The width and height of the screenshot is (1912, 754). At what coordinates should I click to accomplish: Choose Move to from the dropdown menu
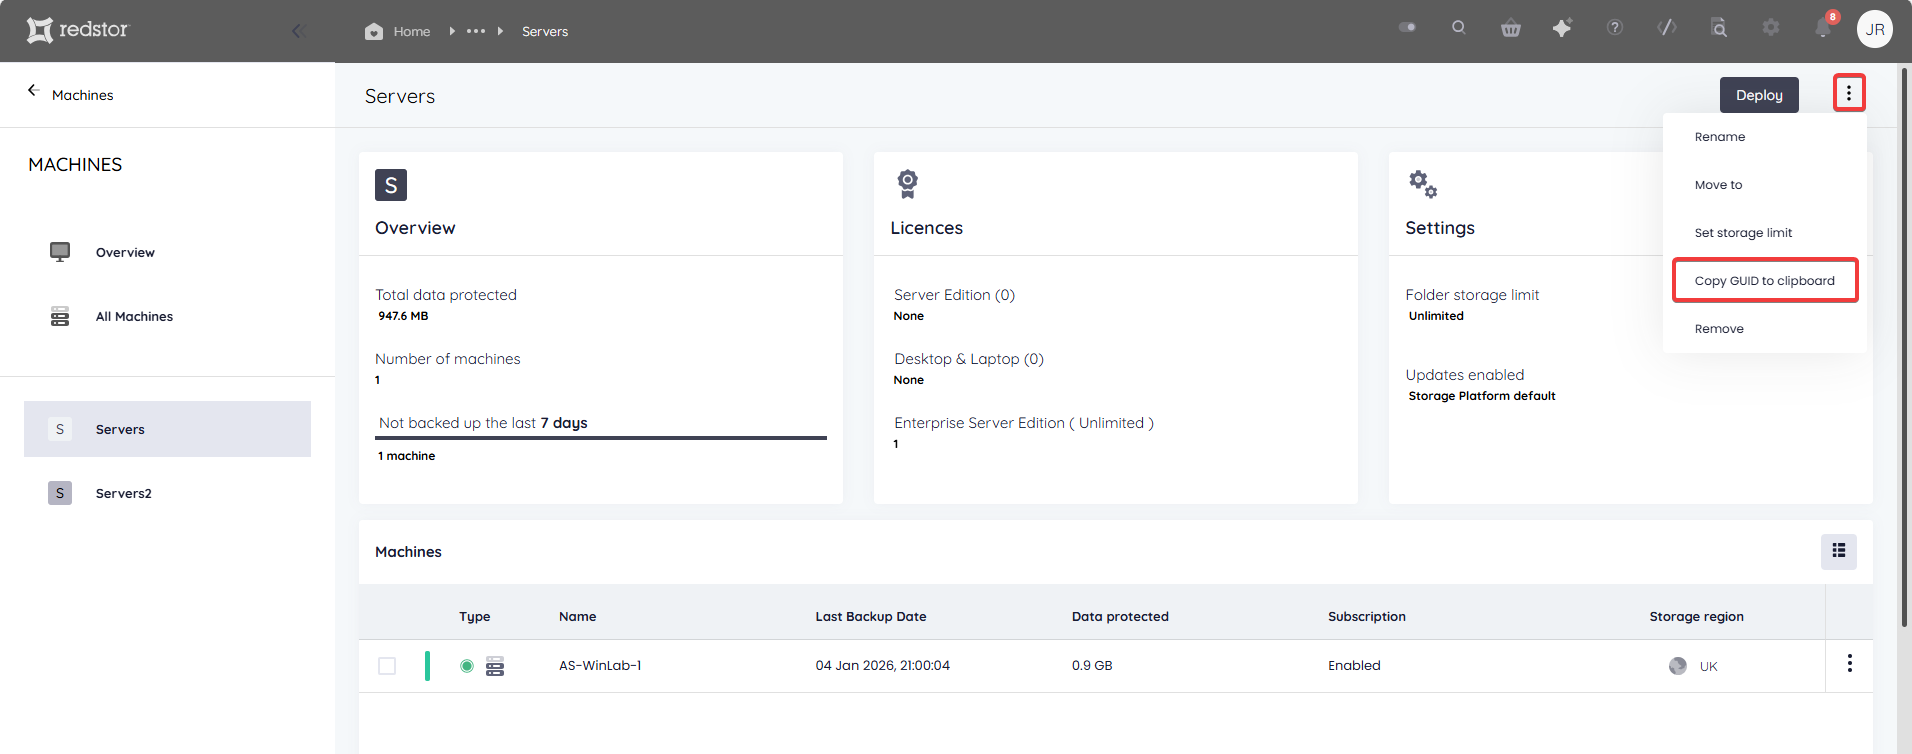click(1765, 185)
